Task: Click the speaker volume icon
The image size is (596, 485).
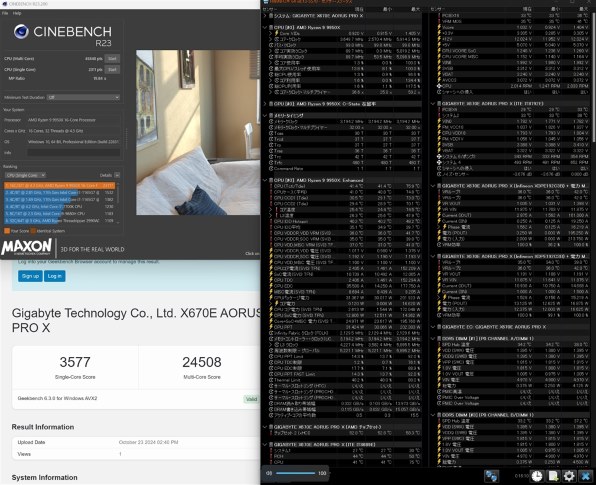Action: [x=269, y=473]
